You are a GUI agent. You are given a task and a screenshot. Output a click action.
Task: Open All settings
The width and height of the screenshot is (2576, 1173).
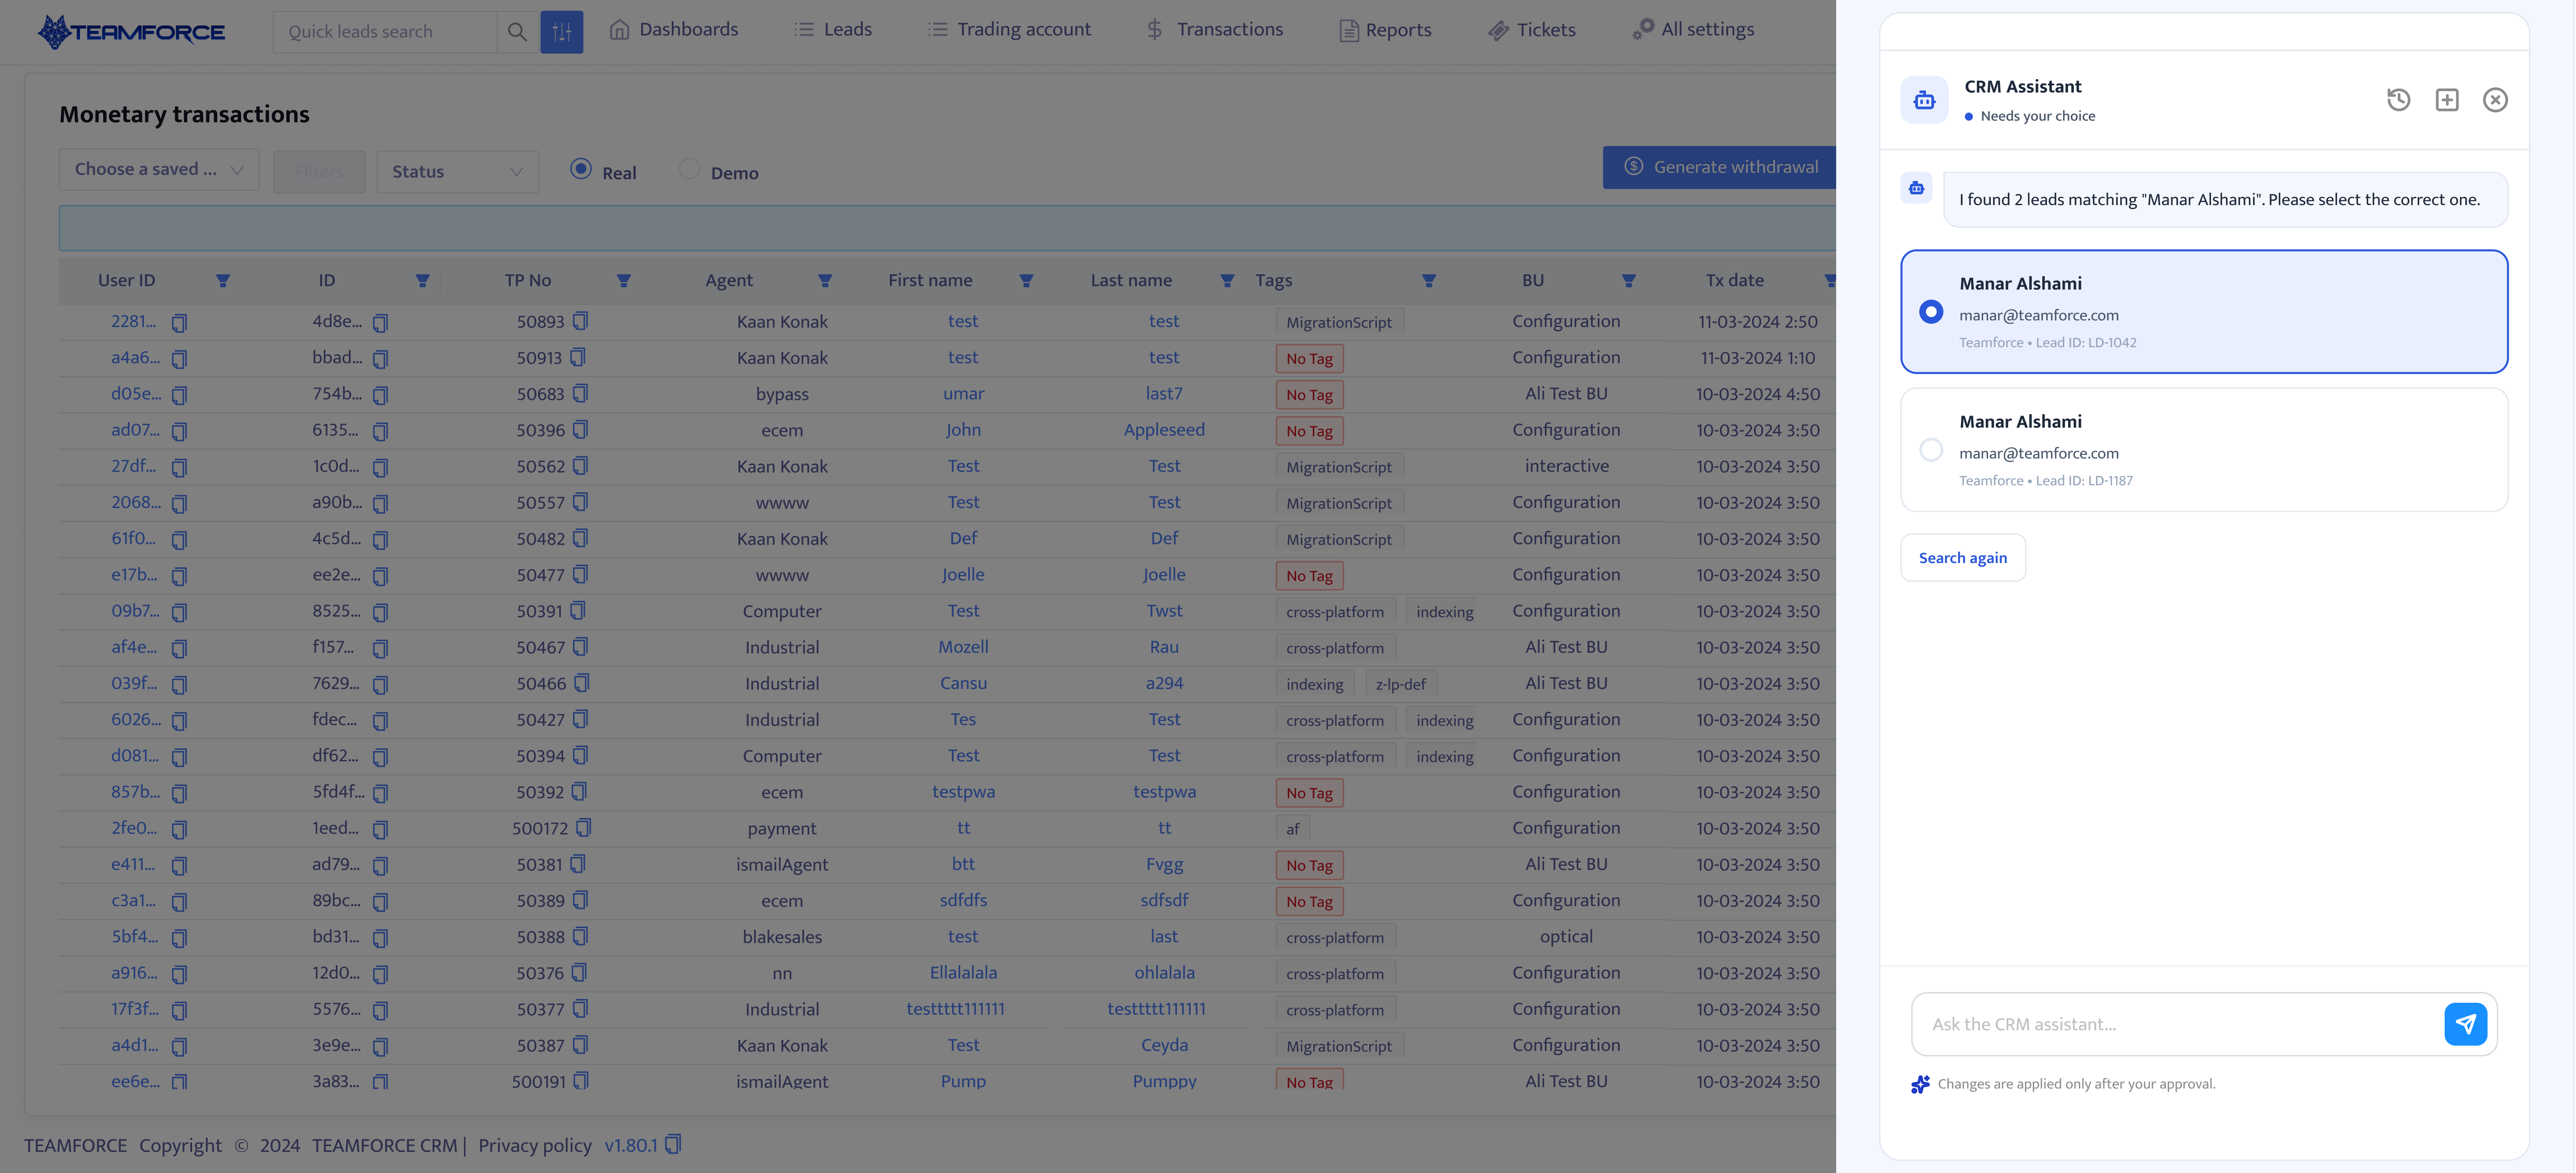point(1694,30)
